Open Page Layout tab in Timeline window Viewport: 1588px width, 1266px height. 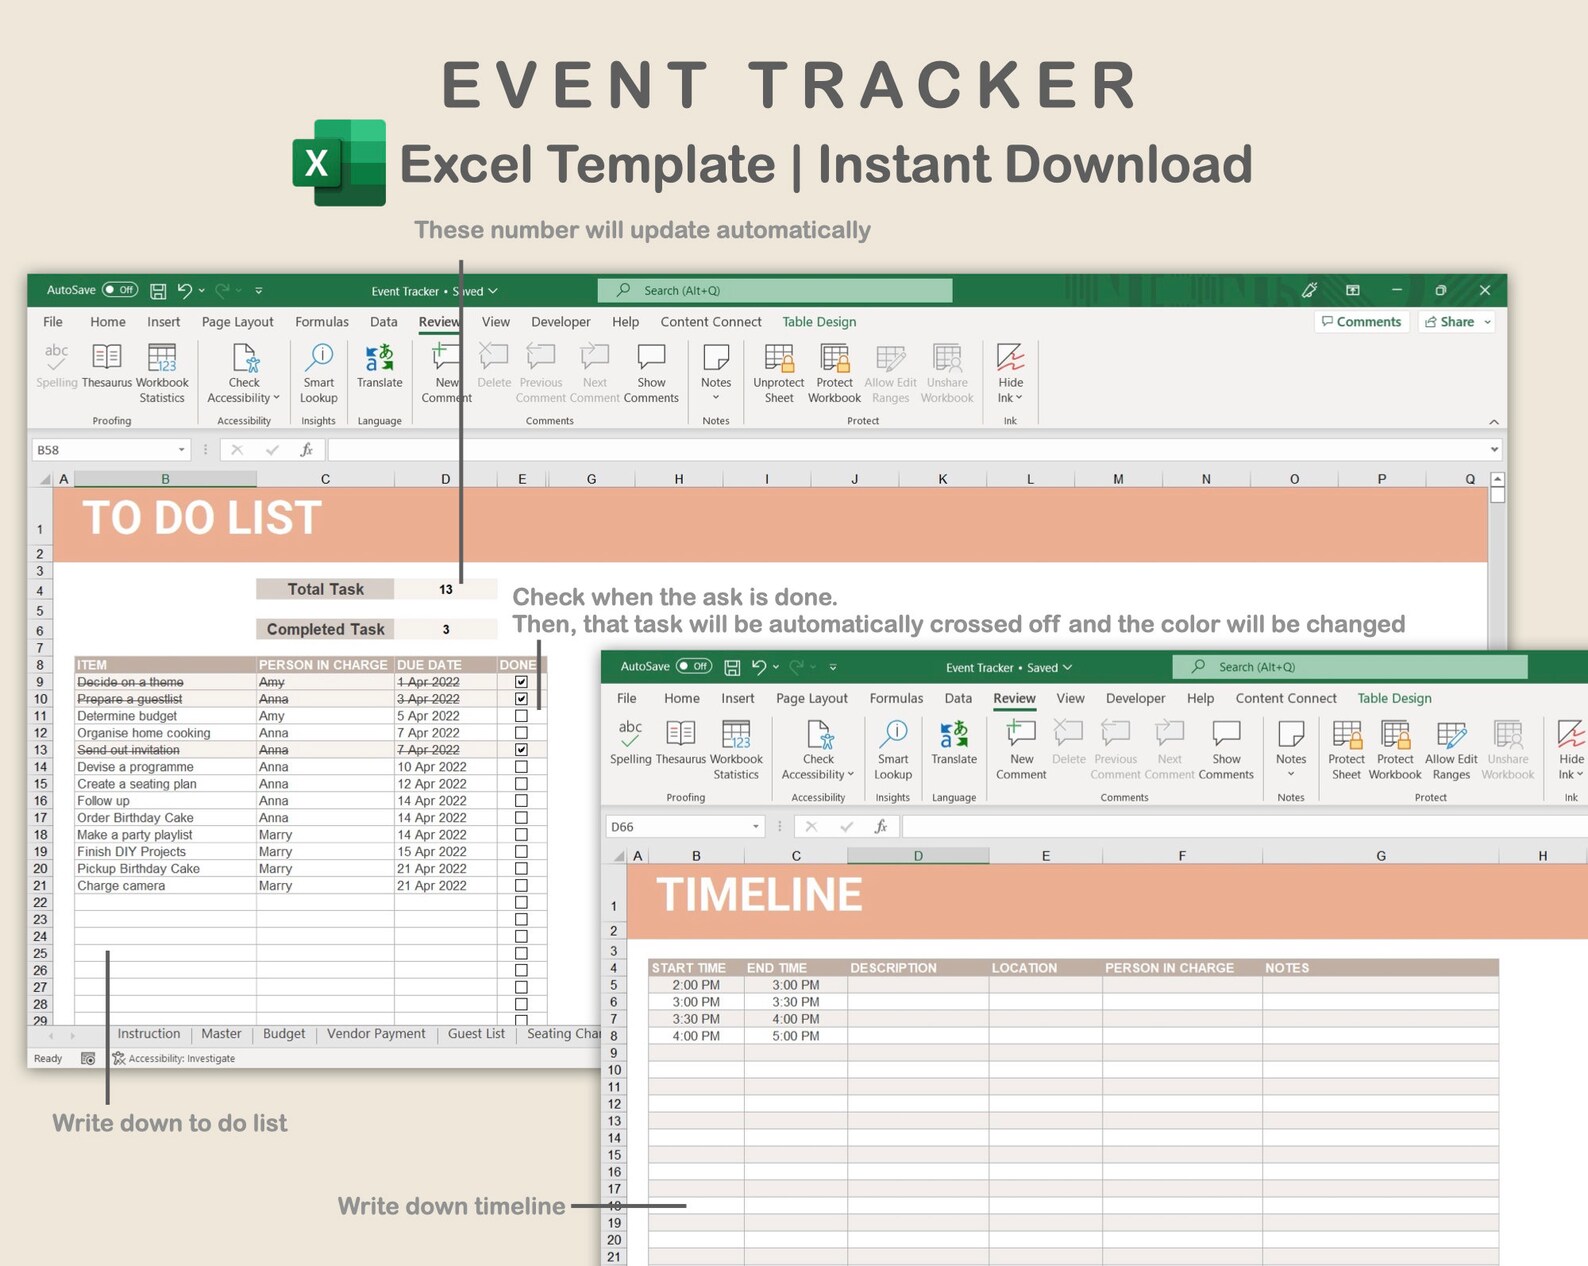(812, 699)
